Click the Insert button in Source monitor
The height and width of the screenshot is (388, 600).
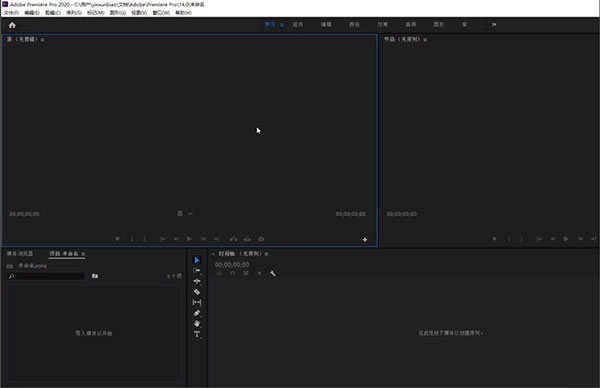click(233, 239)
